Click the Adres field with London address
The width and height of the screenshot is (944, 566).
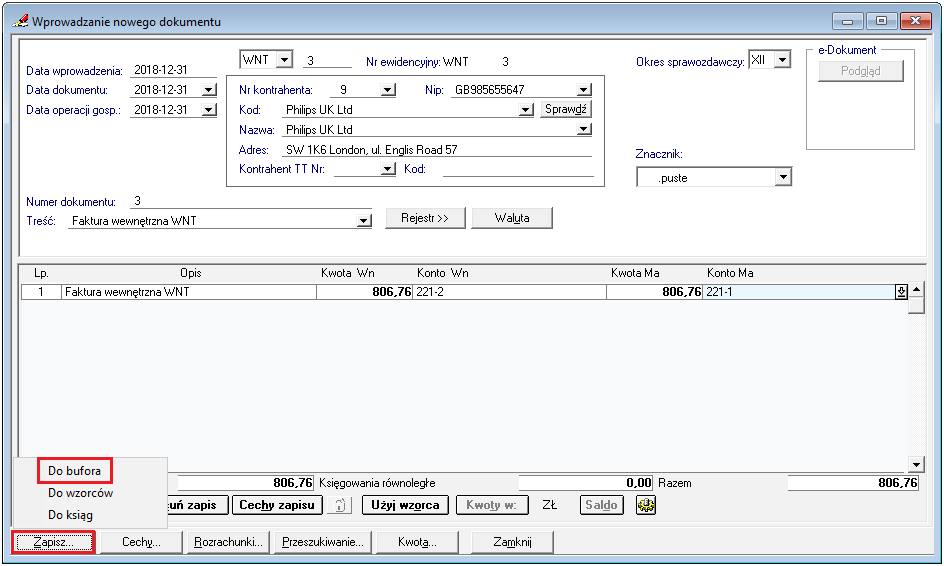(x=438, y=150)
